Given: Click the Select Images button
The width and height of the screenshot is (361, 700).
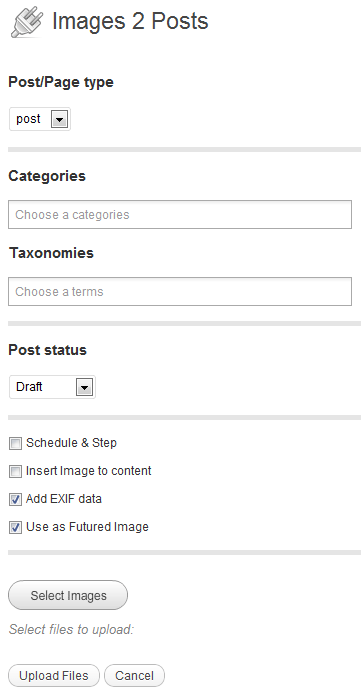Looking at the screenshot, I should tap(68, 595).
